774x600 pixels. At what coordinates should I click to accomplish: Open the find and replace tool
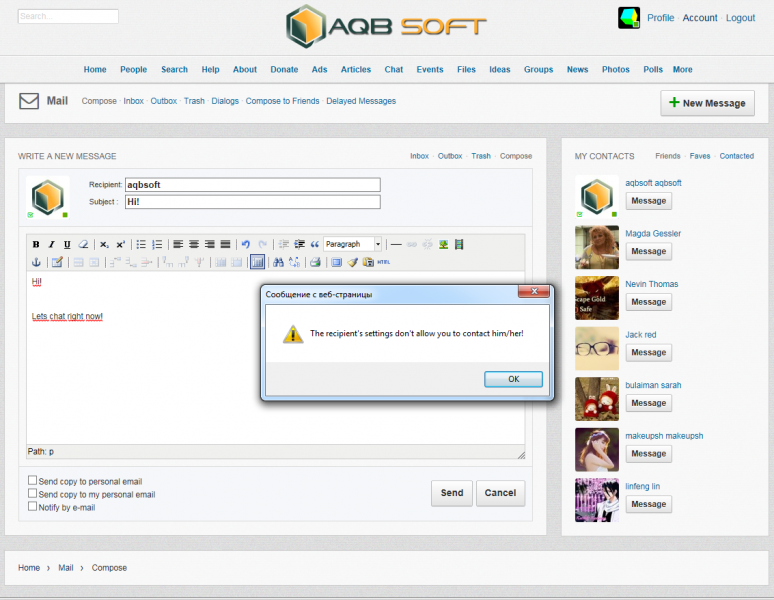click(x=294, y=262)
